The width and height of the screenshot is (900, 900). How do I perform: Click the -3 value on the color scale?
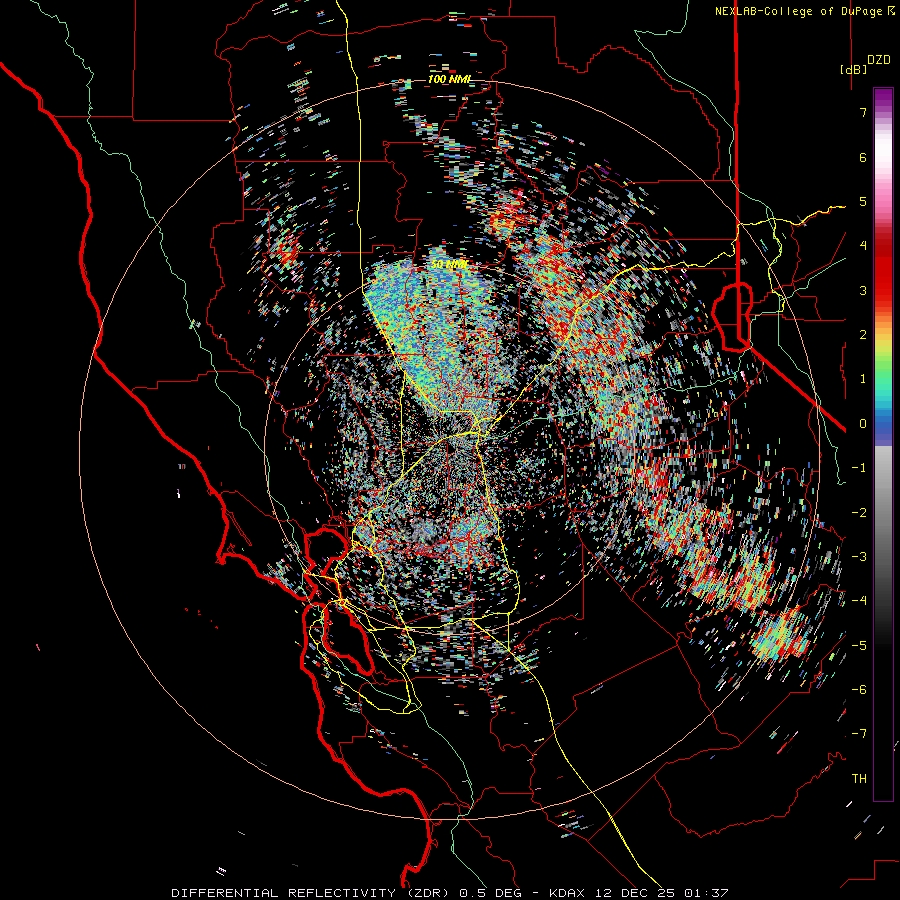(x=859, y=557)
